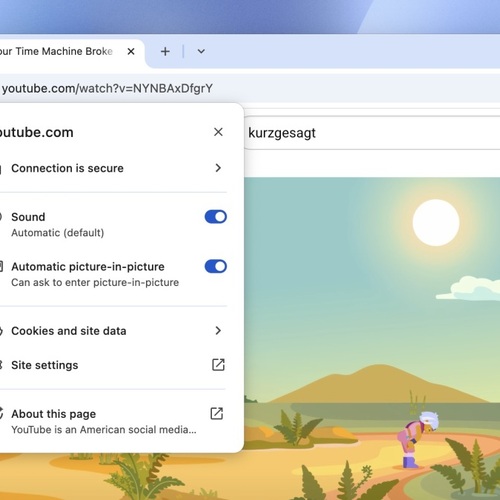Close the Time Machine Broke tab

tap(131, 51)
